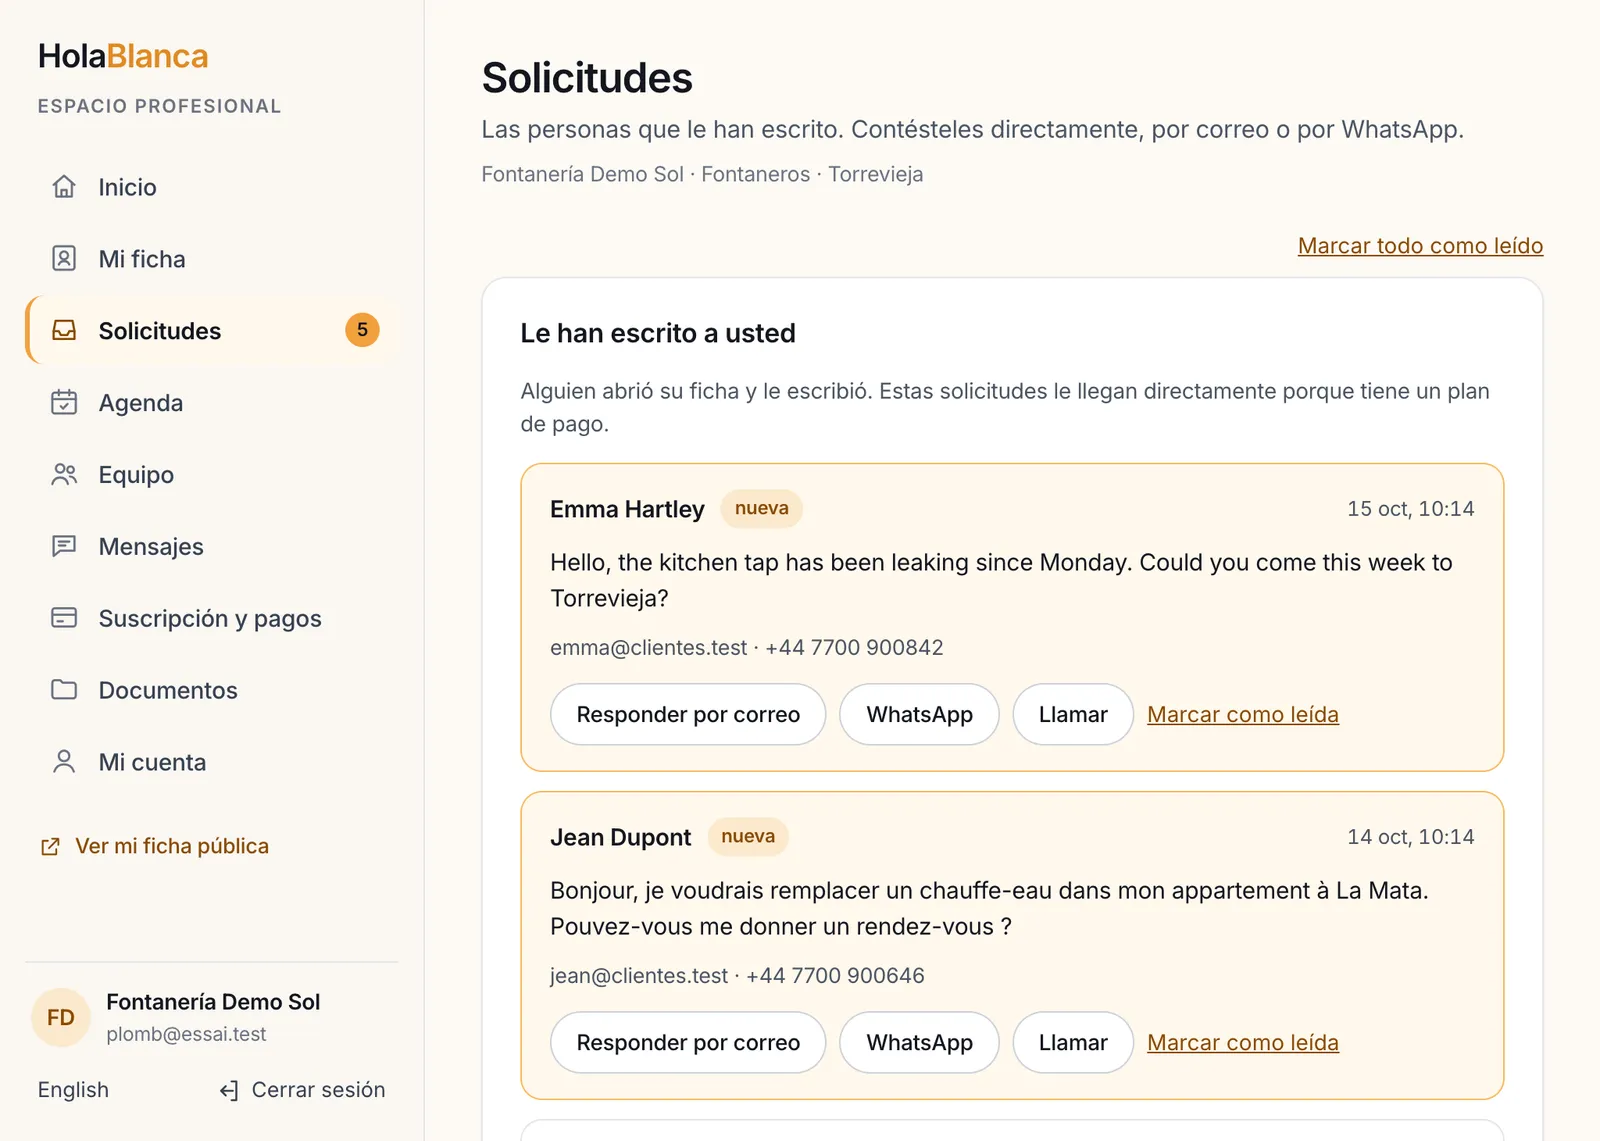Click the 15 oct, 10:14 timestamp
The height and width of the screenshot is (1141, 1600).
1410,509
